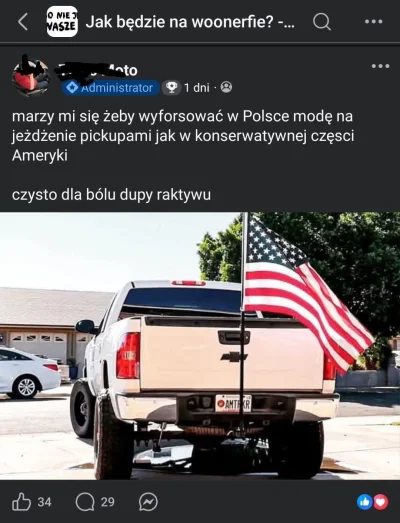Tap the author name ending in "Moto"
The width and height of the screenshot is (400, 523).
[96, 69]
